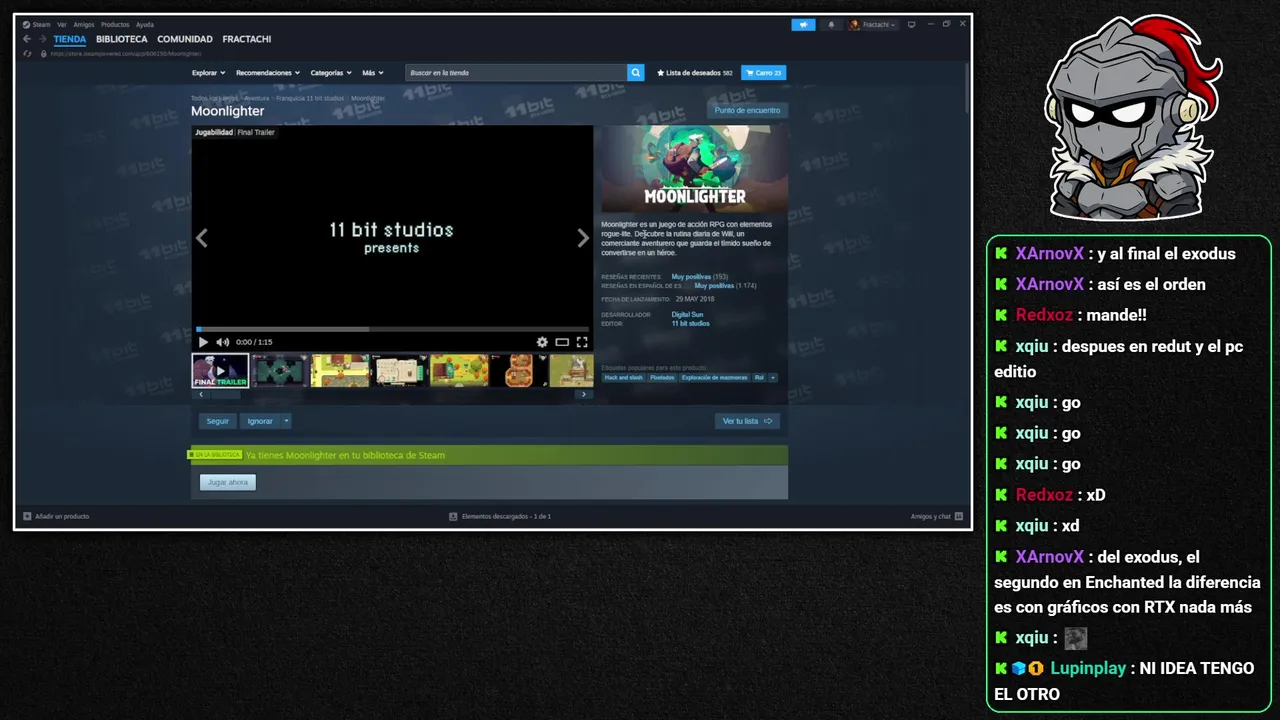This screenshot has height=720, width=1280.
Task: Open Lista de deseados wishlist
Action: (x=695, y=73)
